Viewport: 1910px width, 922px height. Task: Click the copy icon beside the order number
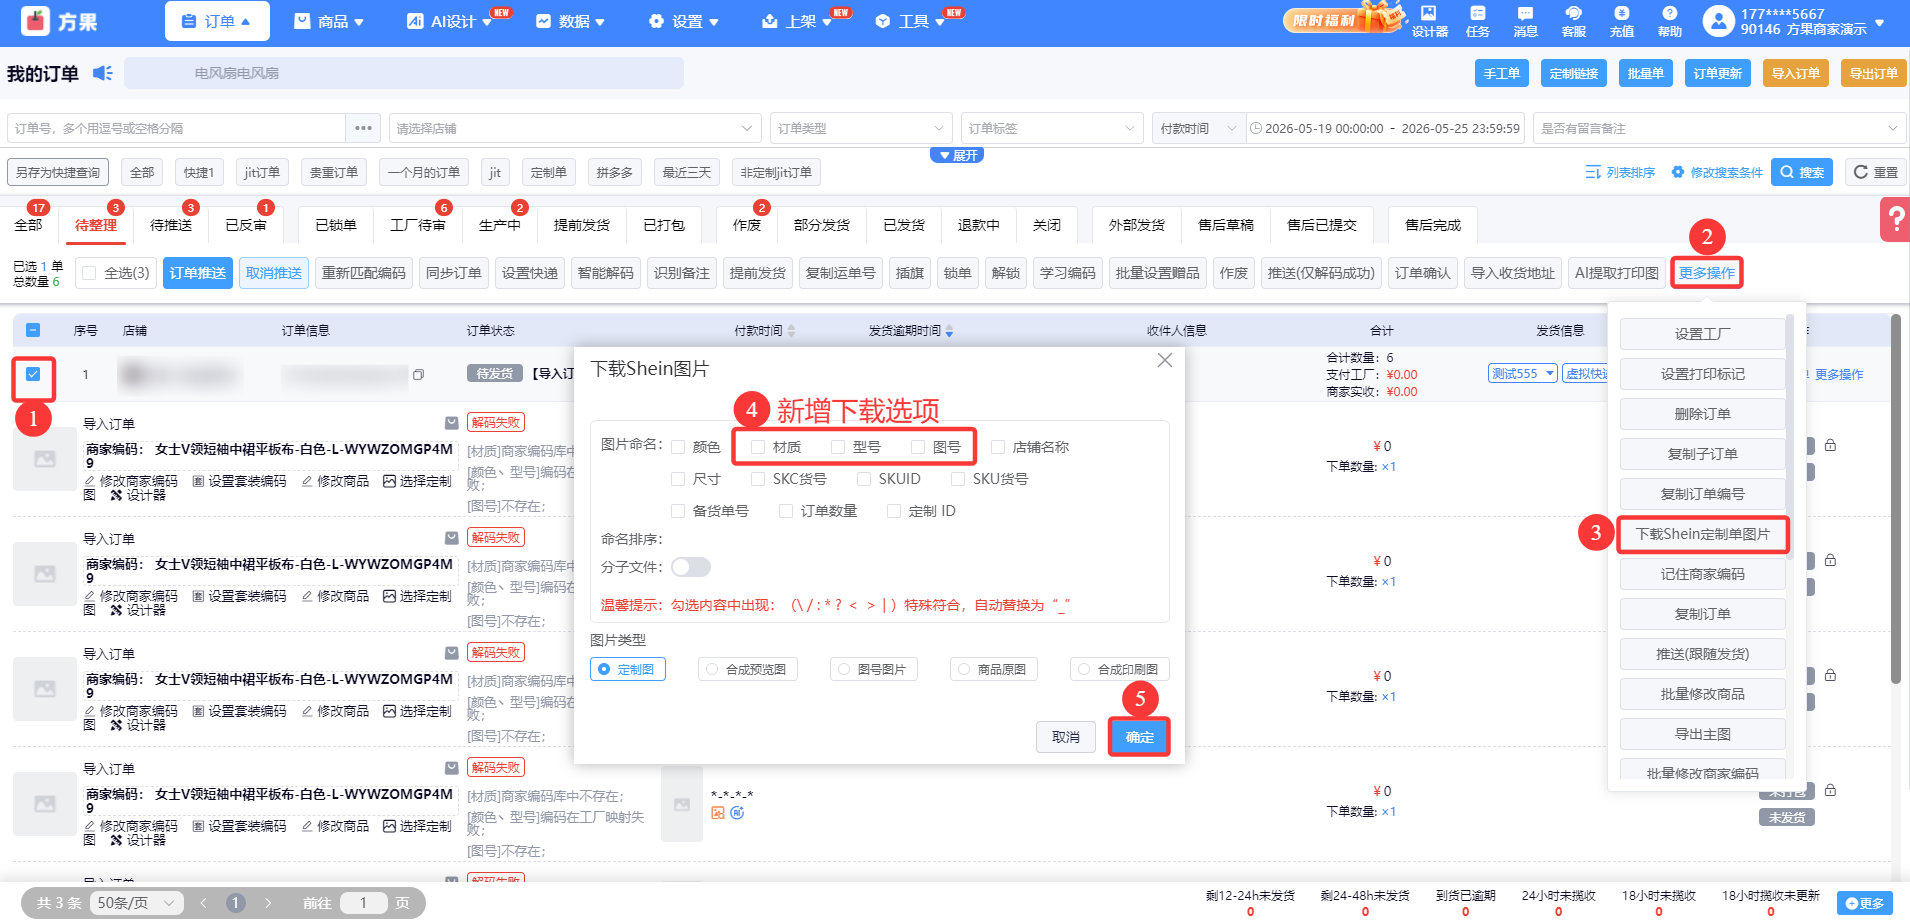point(418,374)
